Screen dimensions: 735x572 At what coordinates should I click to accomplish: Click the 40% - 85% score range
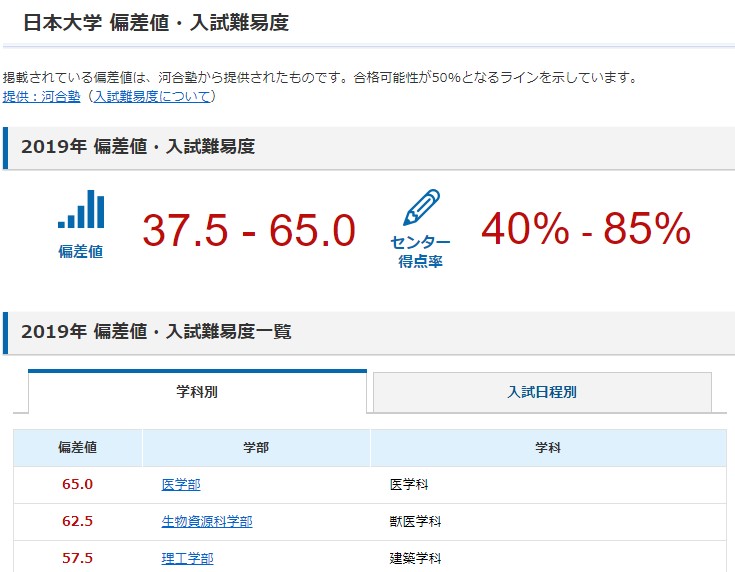pyautogui.click(x=586, y=228)
